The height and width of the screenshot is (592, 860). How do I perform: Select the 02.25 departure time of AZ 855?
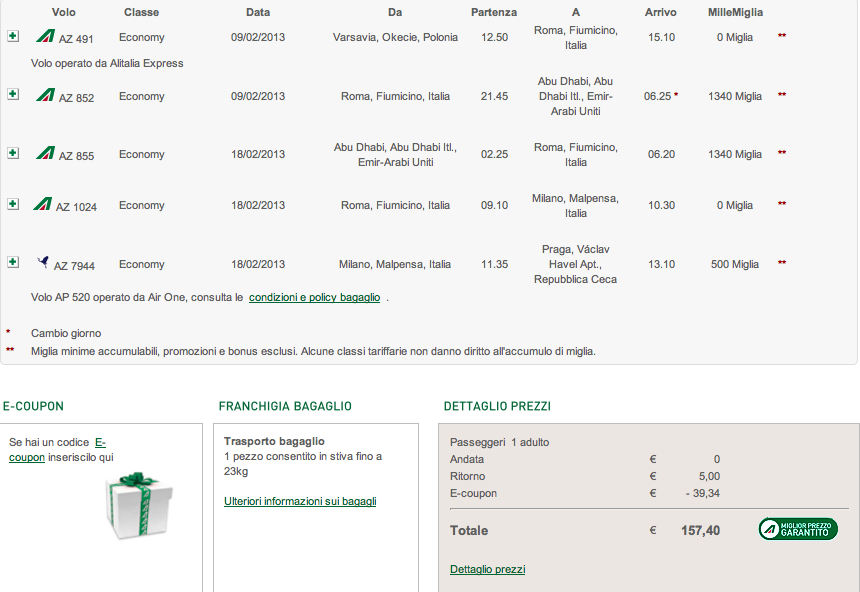(495, 154)
